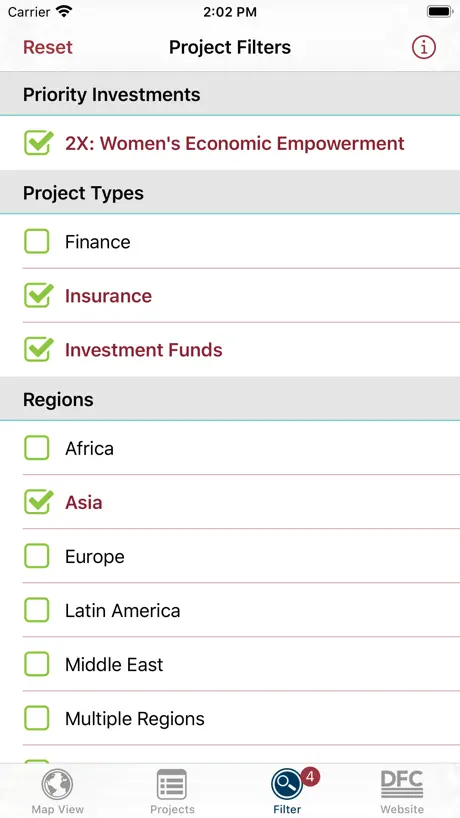Reset all project filters
The image size is (460, 818).
(48, 47)
